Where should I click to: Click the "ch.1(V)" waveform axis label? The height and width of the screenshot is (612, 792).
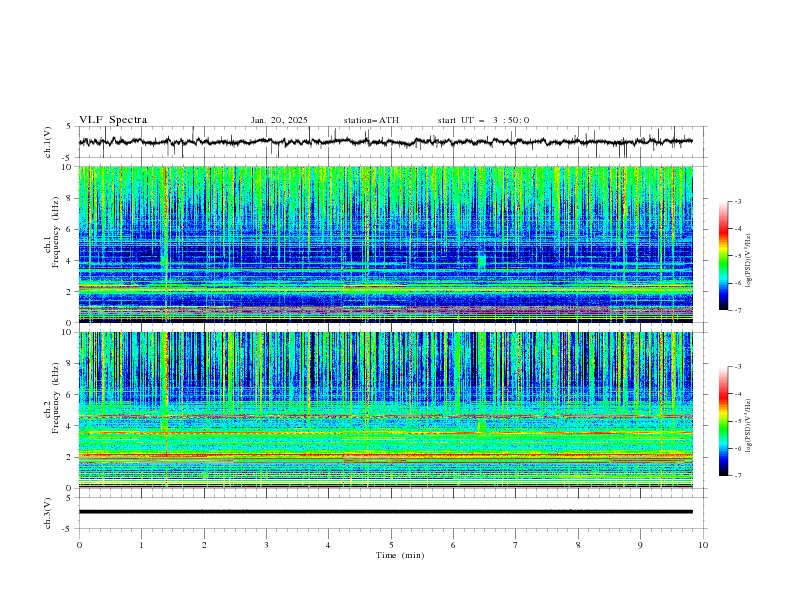(x=48, y=142)
